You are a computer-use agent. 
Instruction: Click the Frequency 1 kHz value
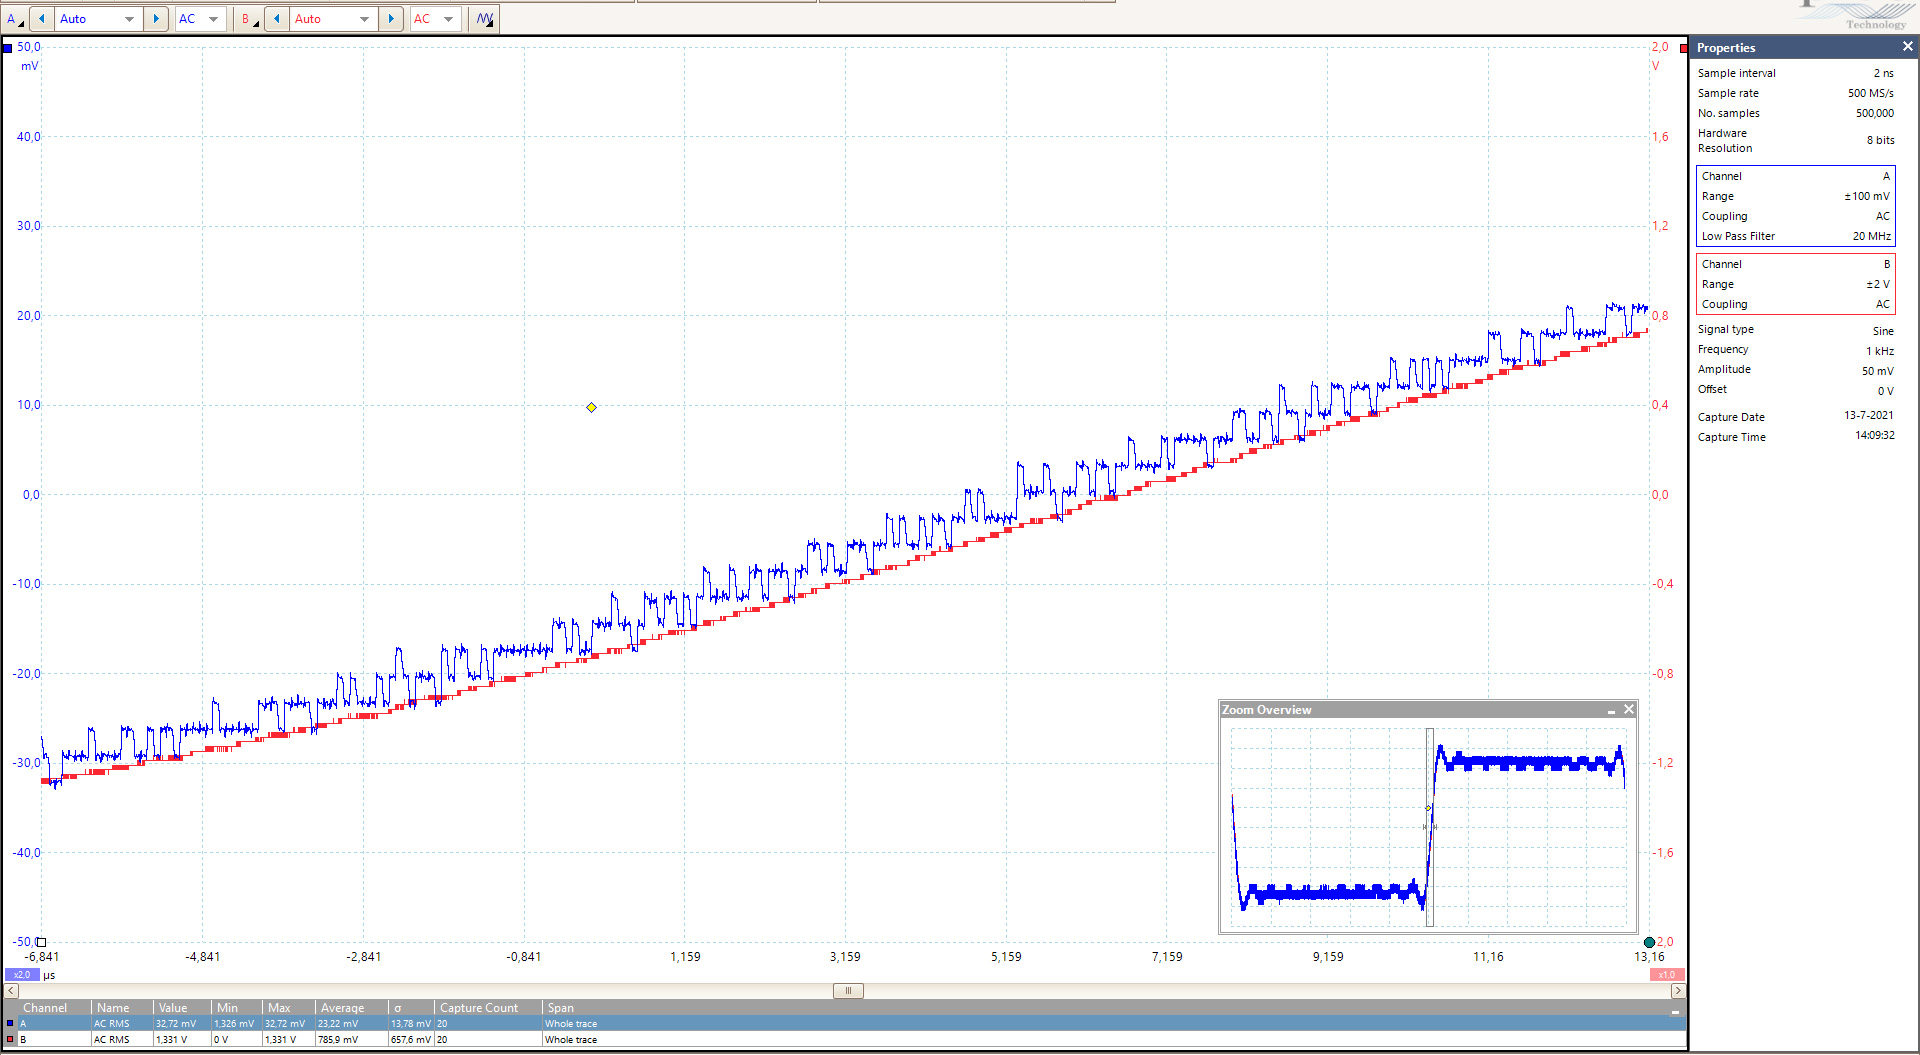pos(1880,351)
